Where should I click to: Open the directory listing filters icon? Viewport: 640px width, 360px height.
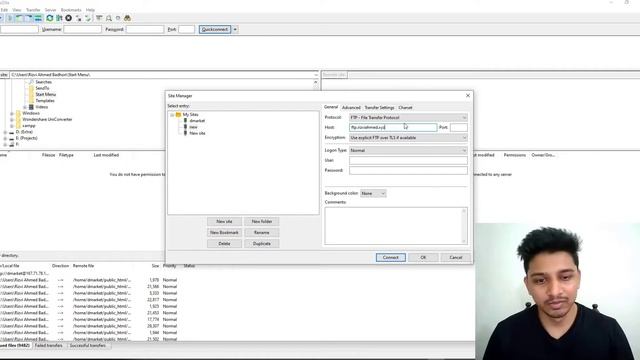tap(99, 18)
